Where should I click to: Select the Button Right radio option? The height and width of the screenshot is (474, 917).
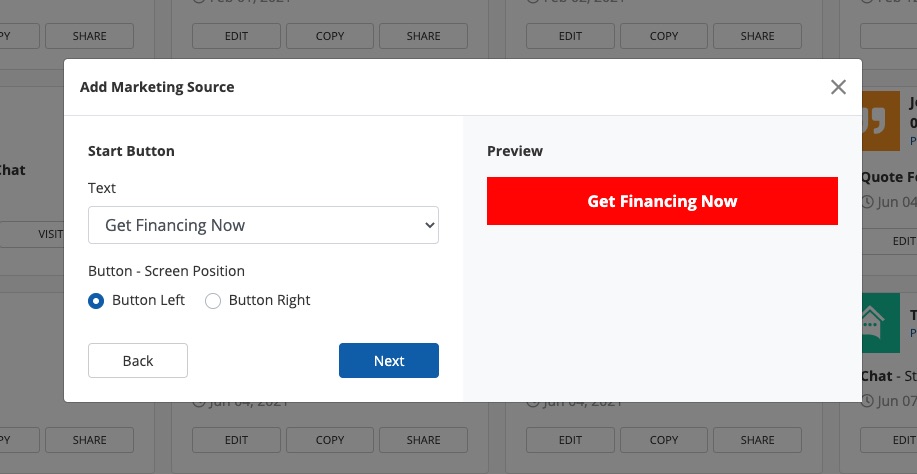213,301
